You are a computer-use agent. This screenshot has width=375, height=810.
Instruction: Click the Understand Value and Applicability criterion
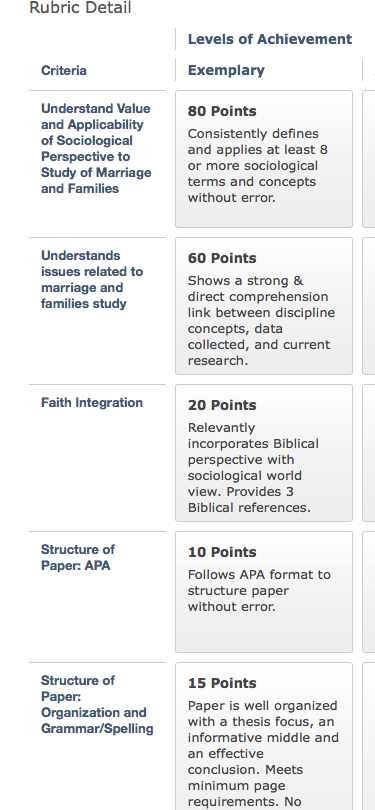tap(96, 148)
